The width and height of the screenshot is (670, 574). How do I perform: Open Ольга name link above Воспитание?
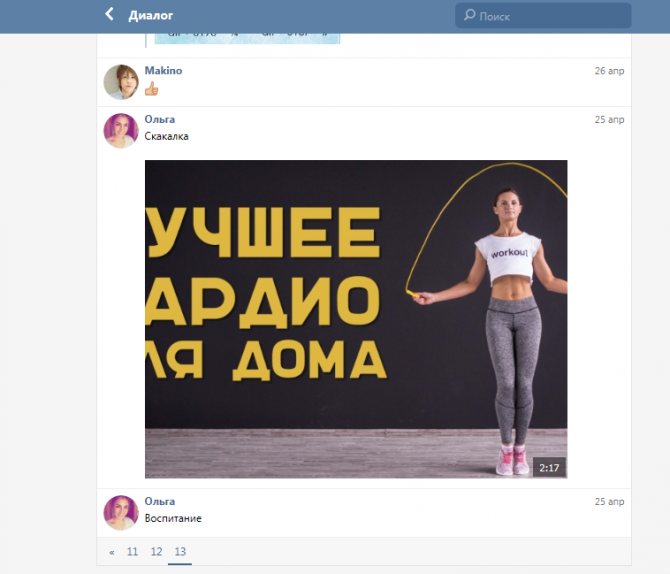pos(159,501)
